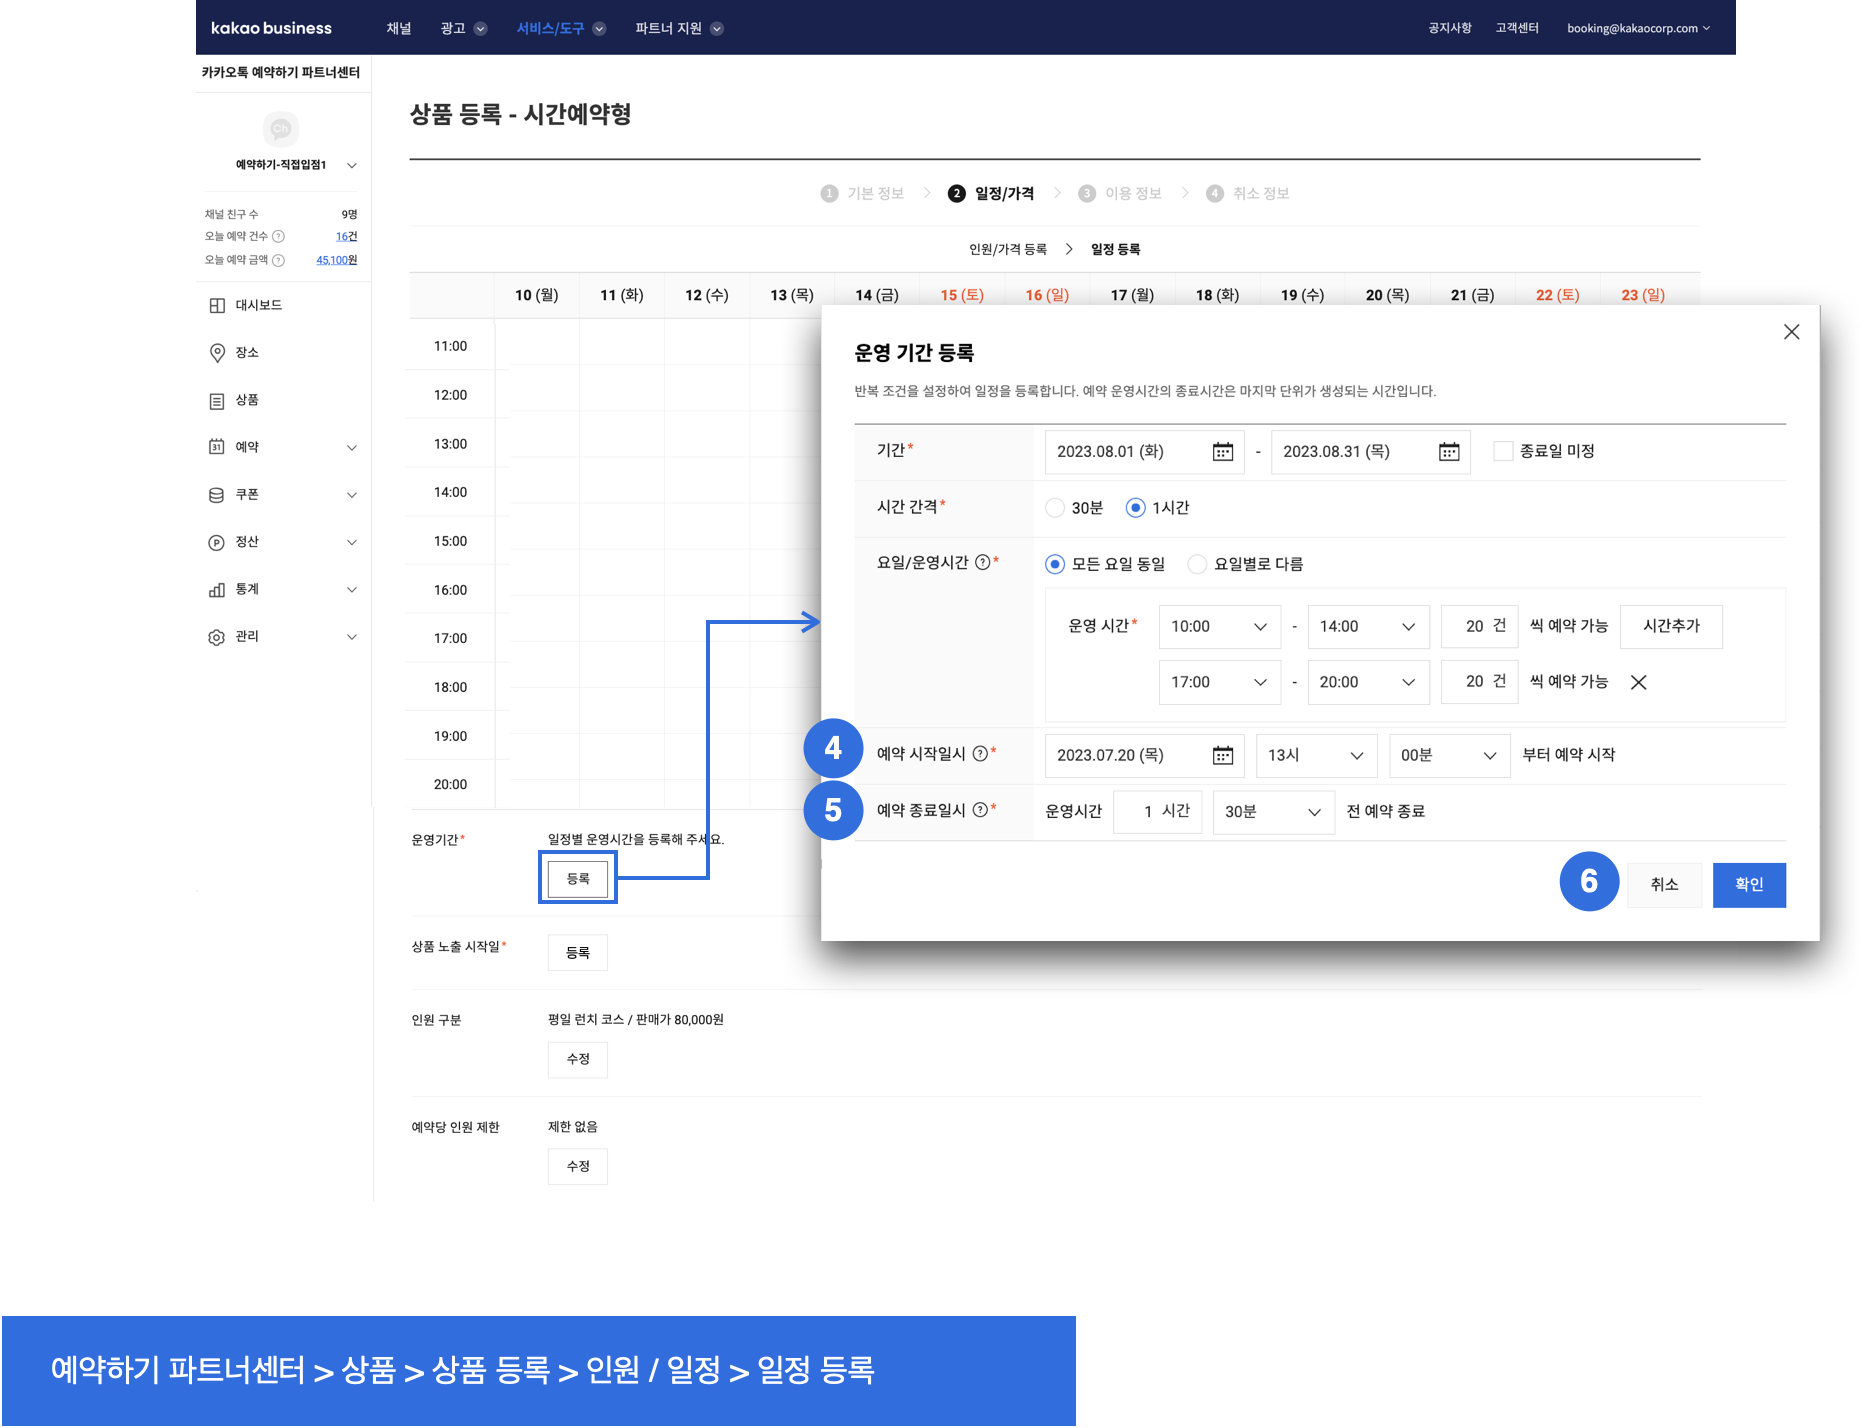Remove the 17:00-20:00 operating time row
The height and width of the screenshot is (1428, 1860).
coord(1638,683)
